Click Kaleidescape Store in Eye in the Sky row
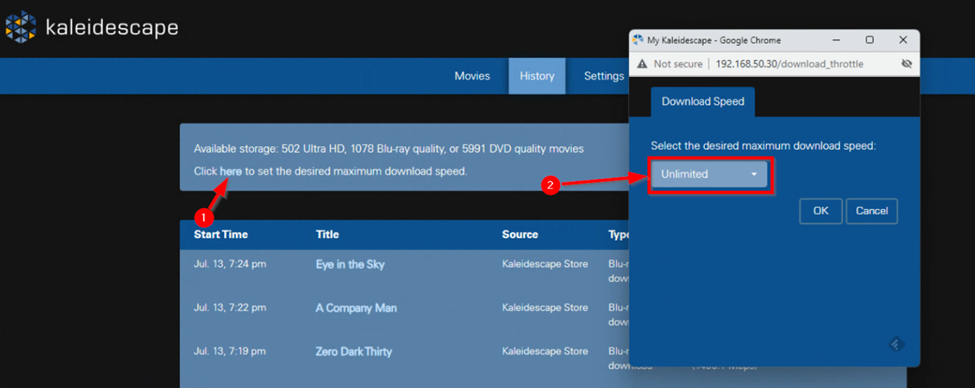 (x=545, y=264)
